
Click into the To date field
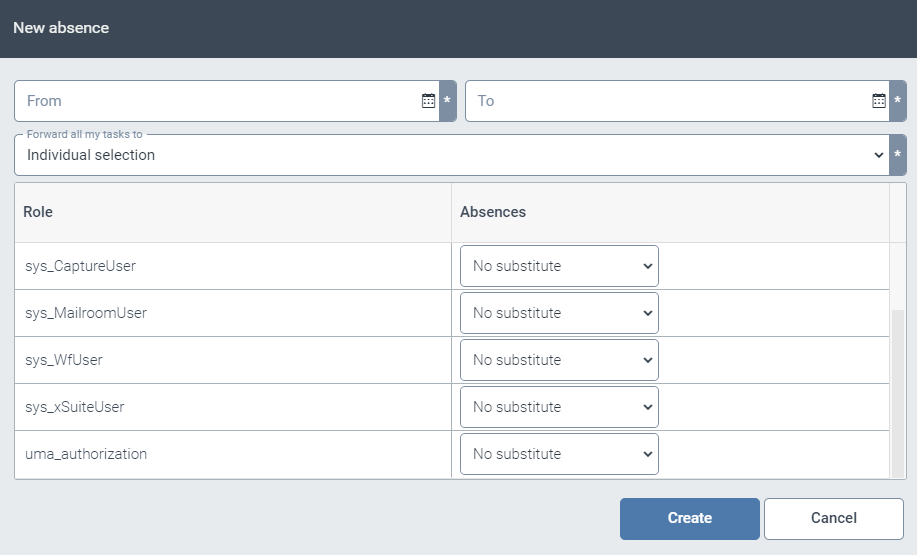665,101
